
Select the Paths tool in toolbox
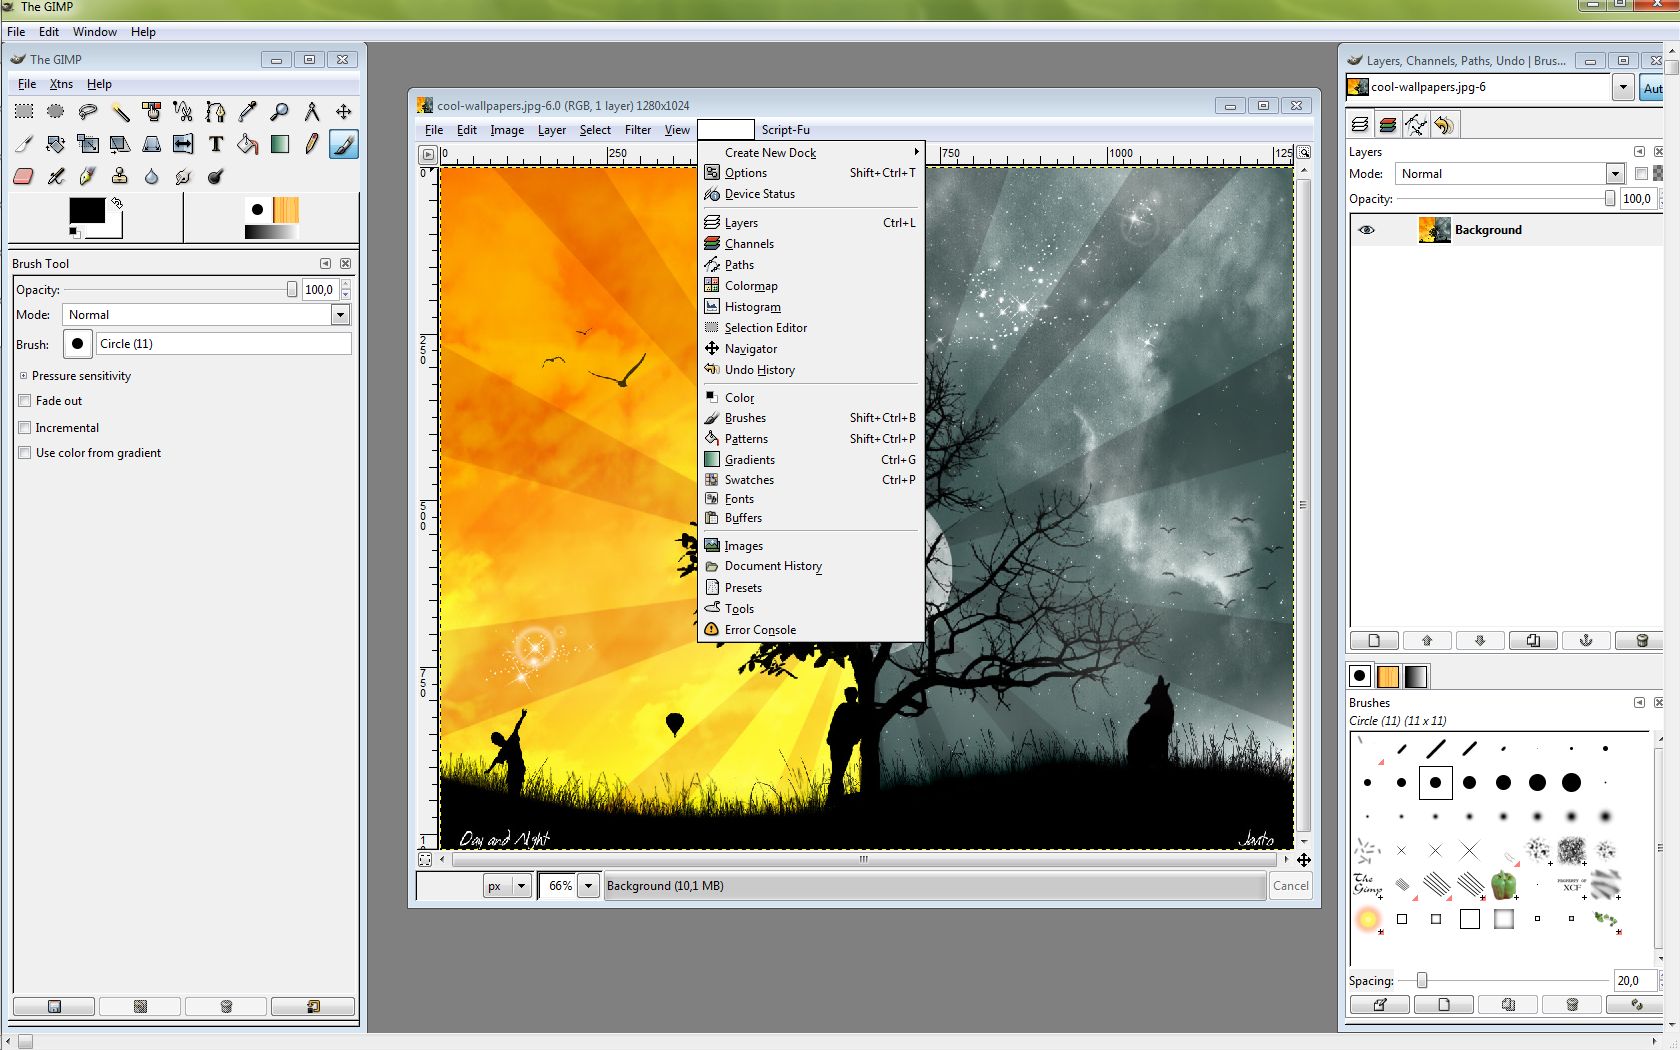point(215,111)
